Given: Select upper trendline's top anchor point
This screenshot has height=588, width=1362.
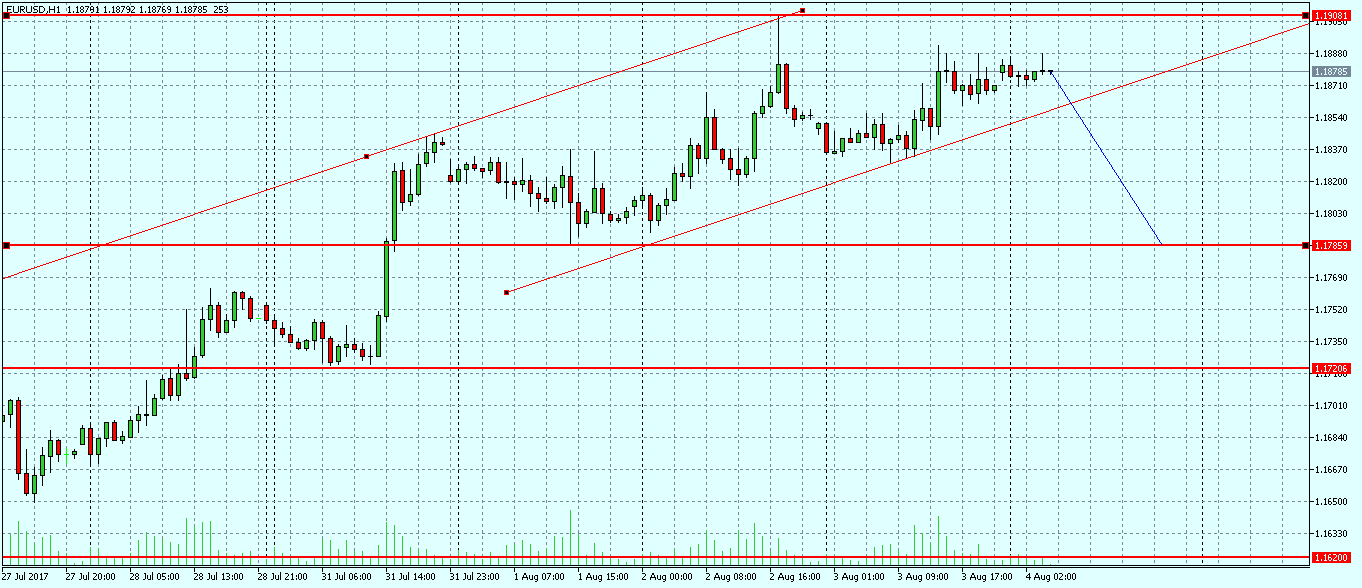Looking at the screenshot, I should pos(802,10).
